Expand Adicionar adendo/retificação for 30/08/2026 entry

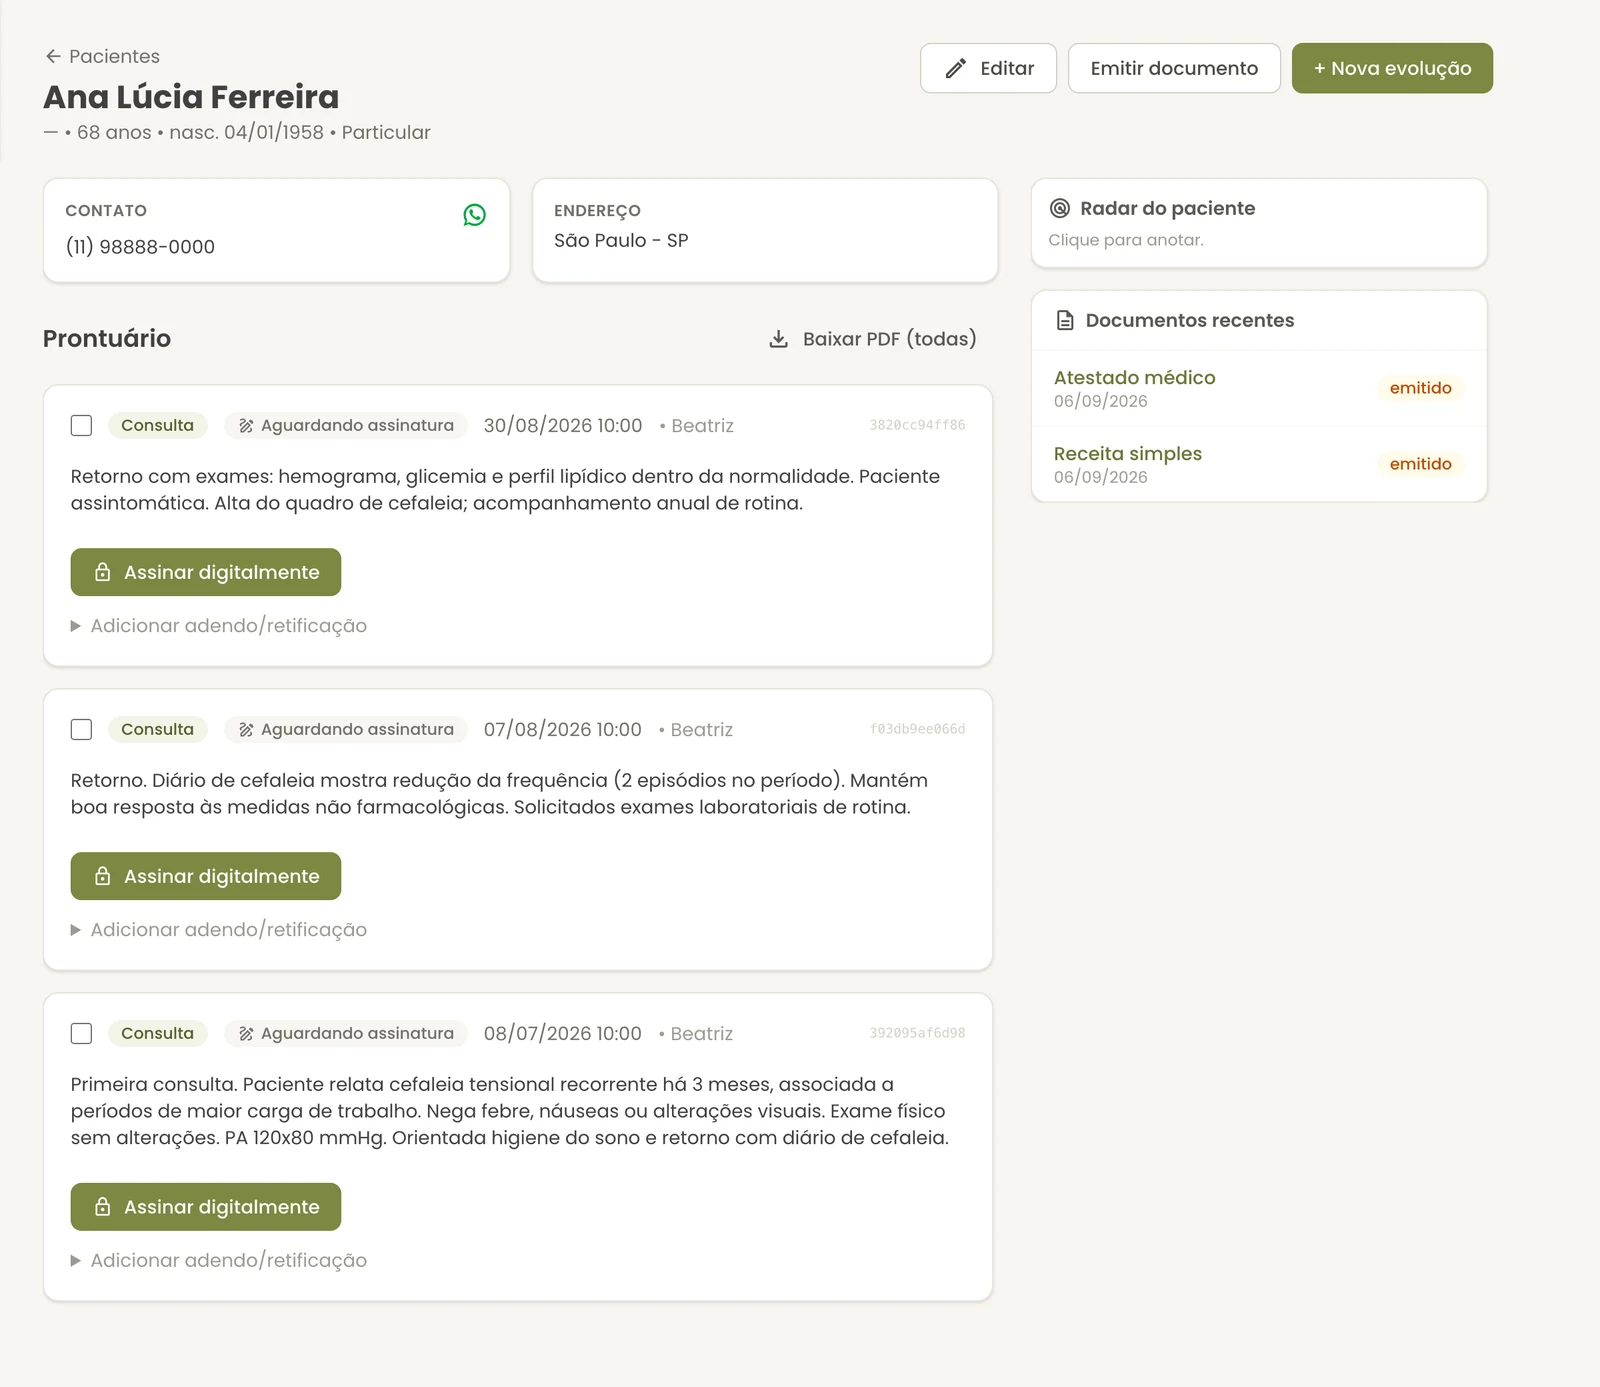point(219,626)
